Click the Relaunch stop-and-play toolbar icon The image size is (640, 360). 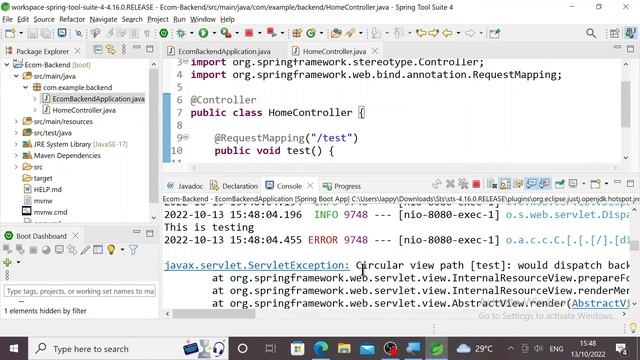pyautogui.click(x=271, y=33)
